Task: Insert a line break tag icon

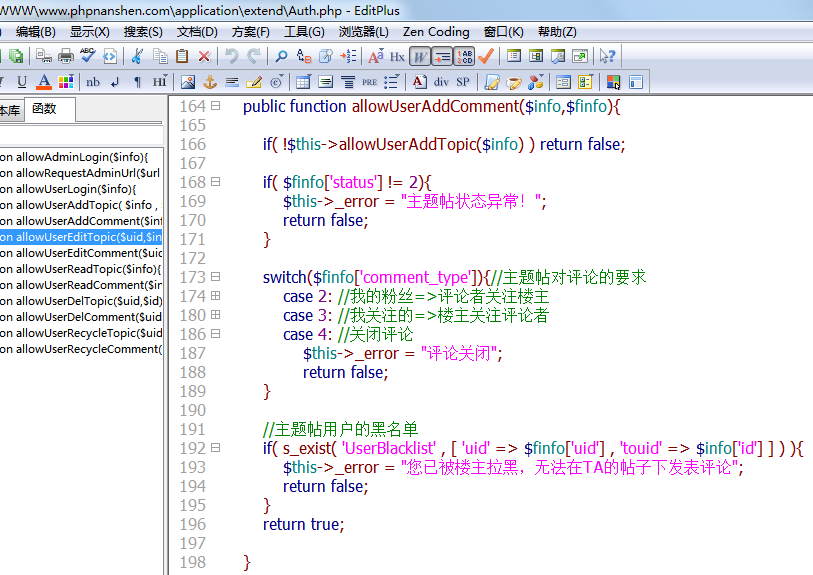Action: (115, 82)
